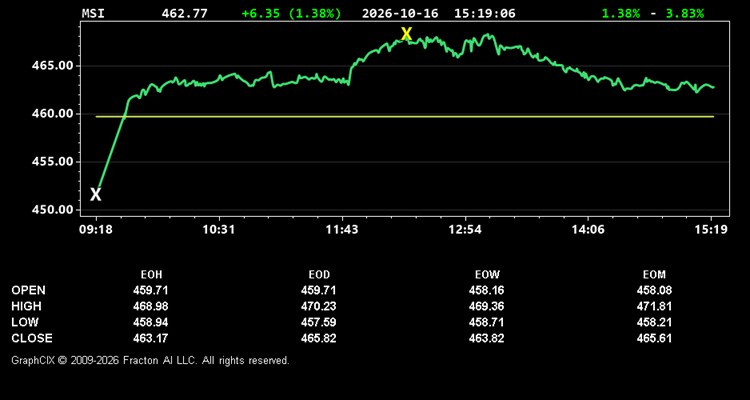The height and width of the screenshot is (400, 750).
Task: Click EOD low value 457.59
Action: [319, 322]
